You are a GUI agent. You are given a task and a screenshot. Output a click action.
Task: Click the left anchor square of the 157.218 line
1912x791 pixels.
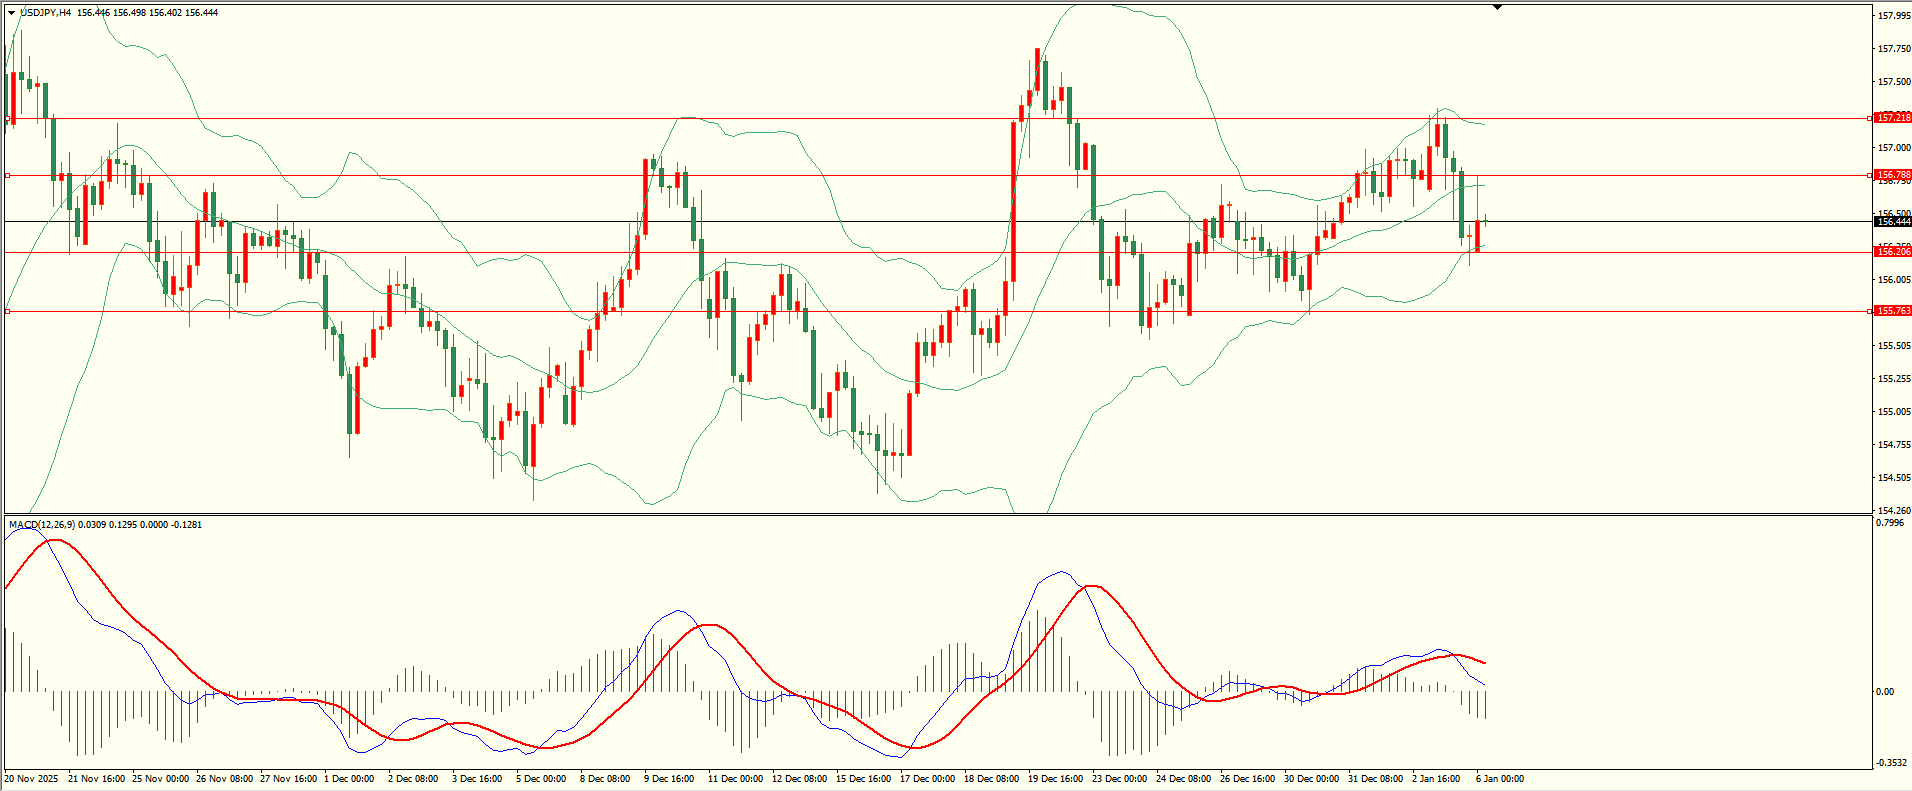point(8,118)
